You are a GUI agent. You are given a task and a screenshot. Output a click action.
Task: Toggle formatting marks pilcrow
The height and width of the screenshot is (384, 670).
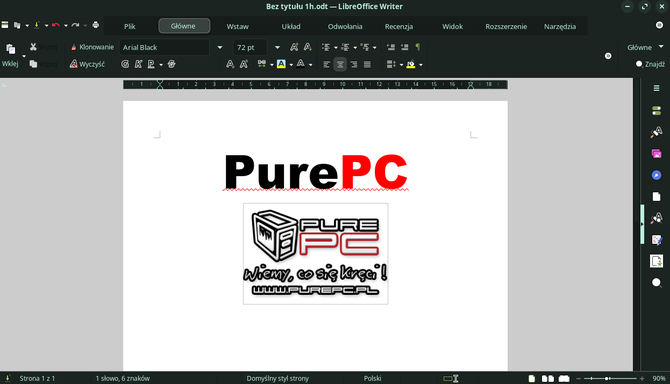418,47
